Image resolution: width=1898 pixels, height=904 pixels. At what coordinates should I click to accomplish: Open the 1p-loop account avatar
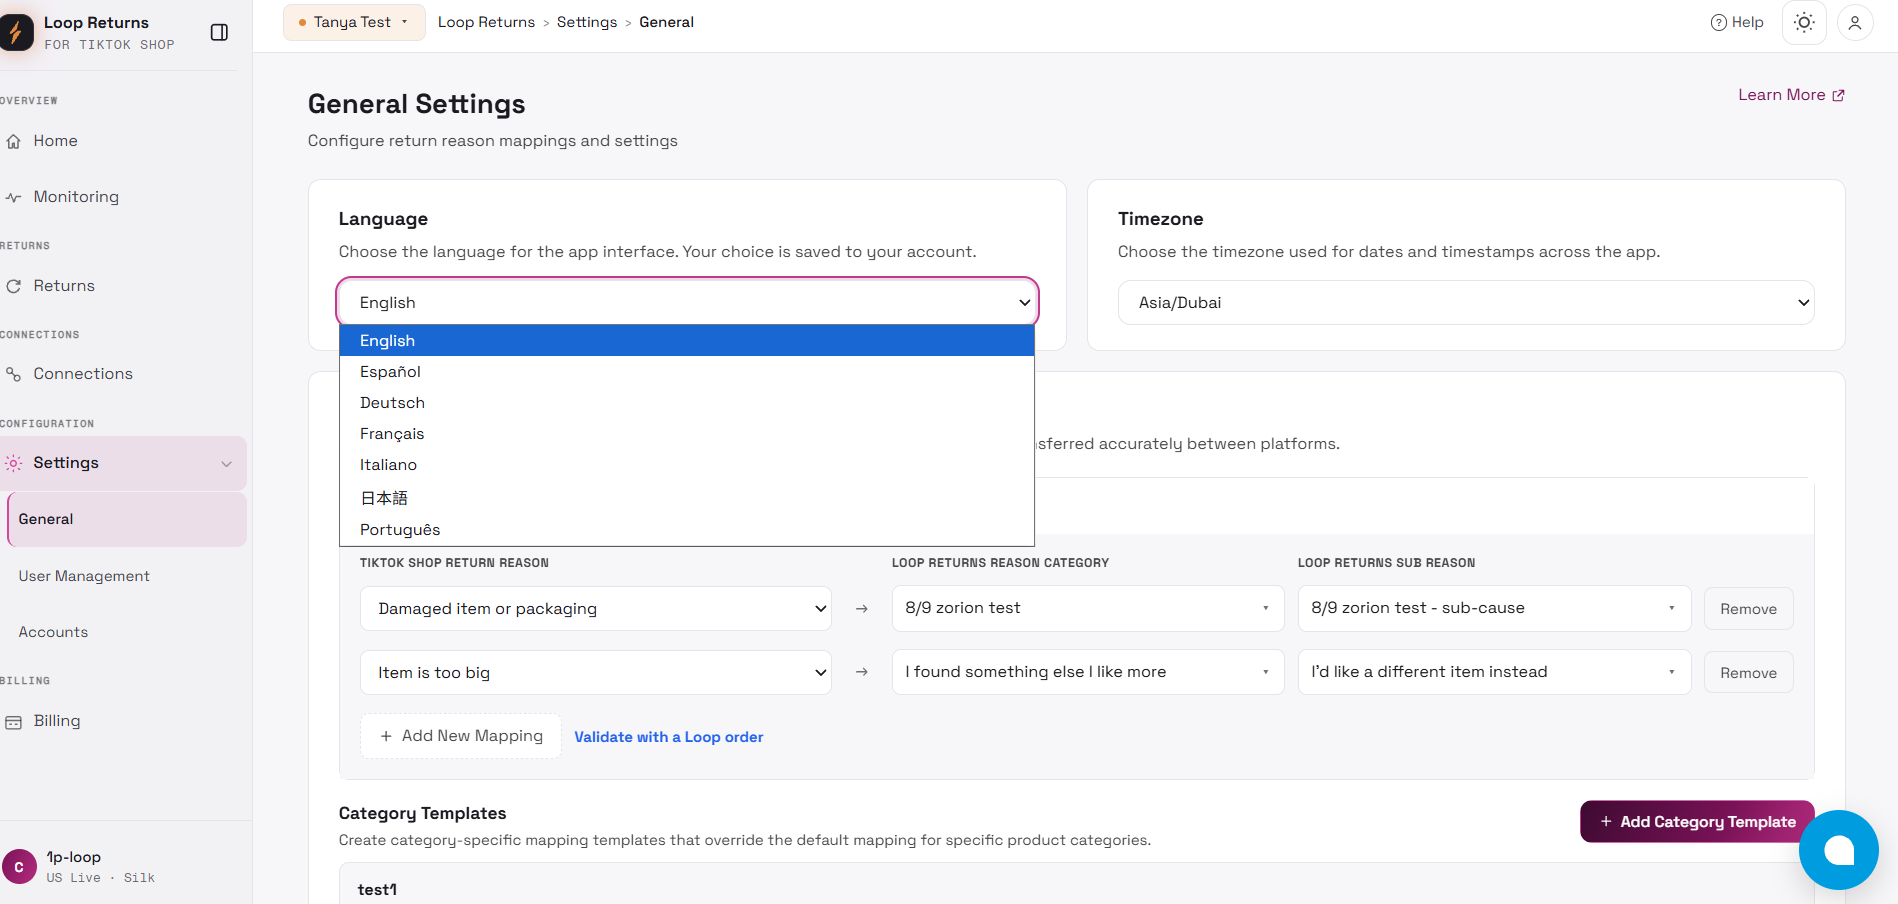coord(19,867)
